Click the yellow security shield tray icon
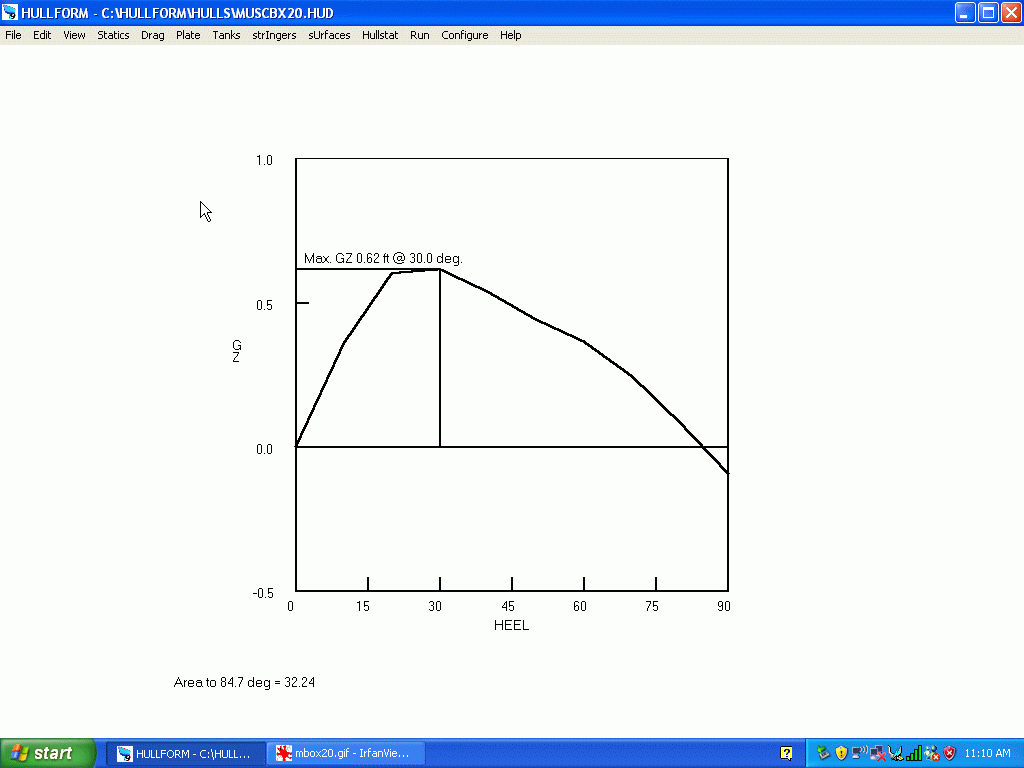The image size is (1024, 768). click(x=841, y=753)
